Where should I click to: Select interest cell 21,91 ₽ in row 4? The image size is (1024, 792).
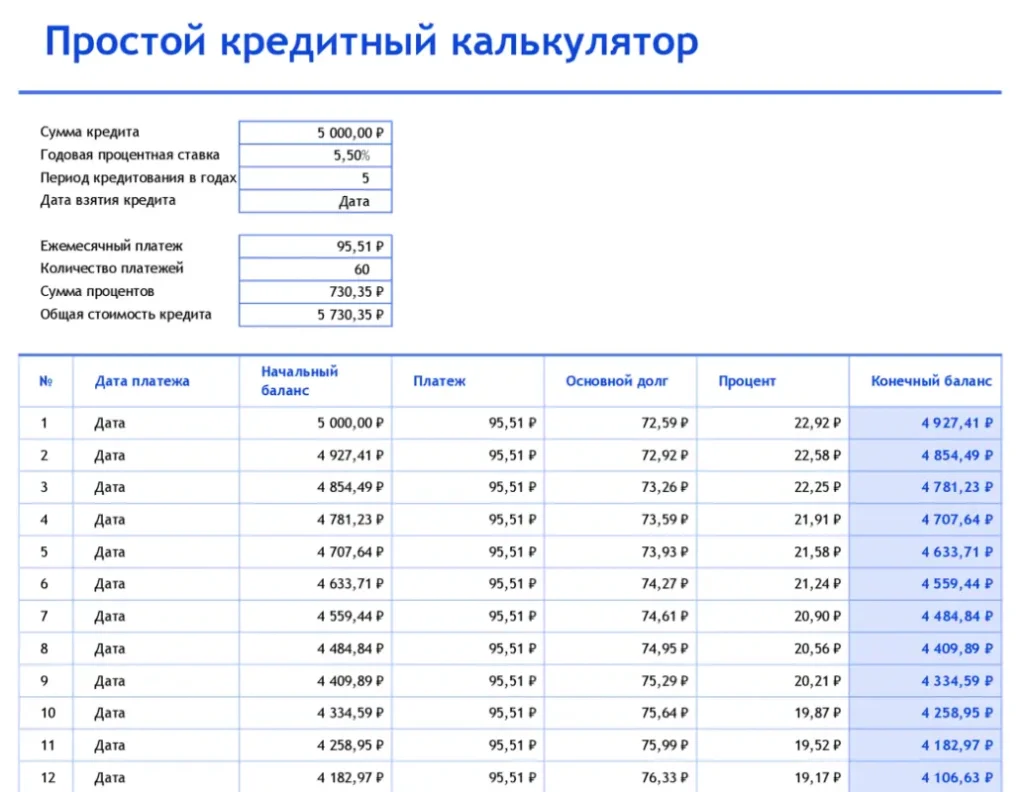pos(773,520)
